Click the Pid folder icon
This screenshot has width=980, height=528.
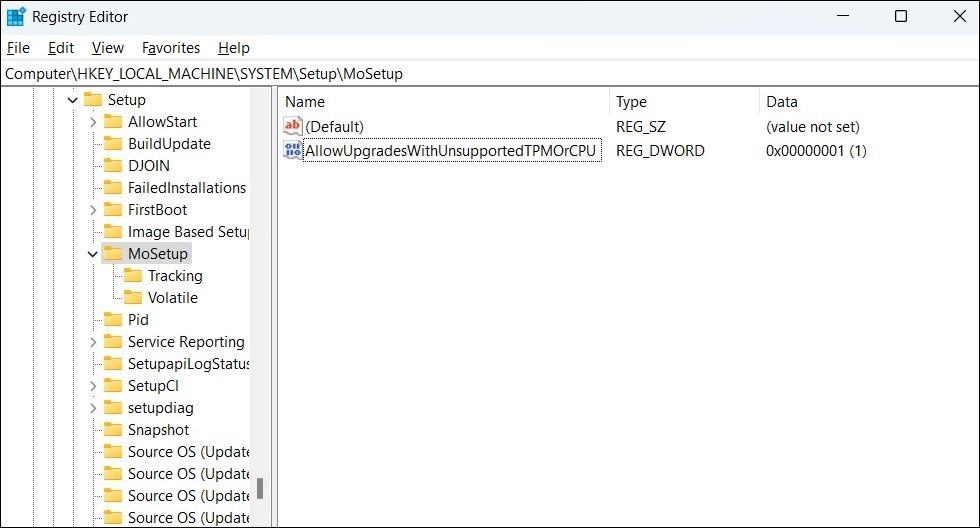click(x=112, y=319)
